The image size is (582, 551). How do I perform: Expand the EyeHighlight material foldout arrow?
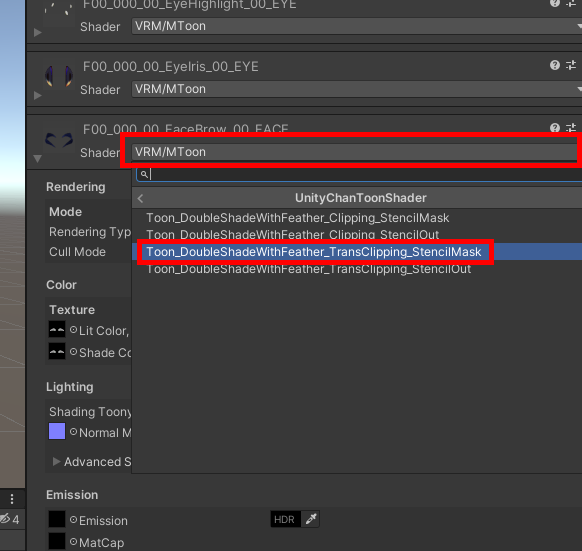coord(37,33)
